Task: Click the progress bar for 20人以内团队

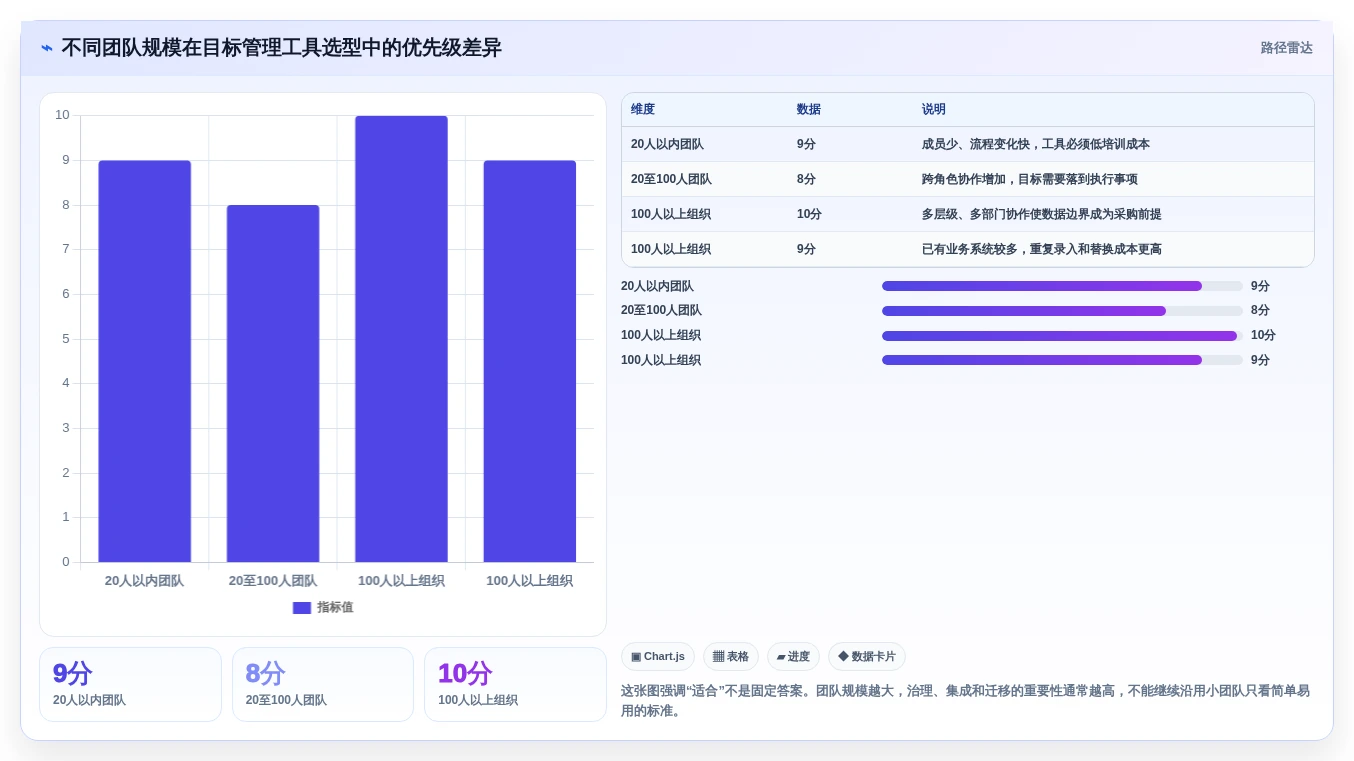Action: click(1062, 286)
